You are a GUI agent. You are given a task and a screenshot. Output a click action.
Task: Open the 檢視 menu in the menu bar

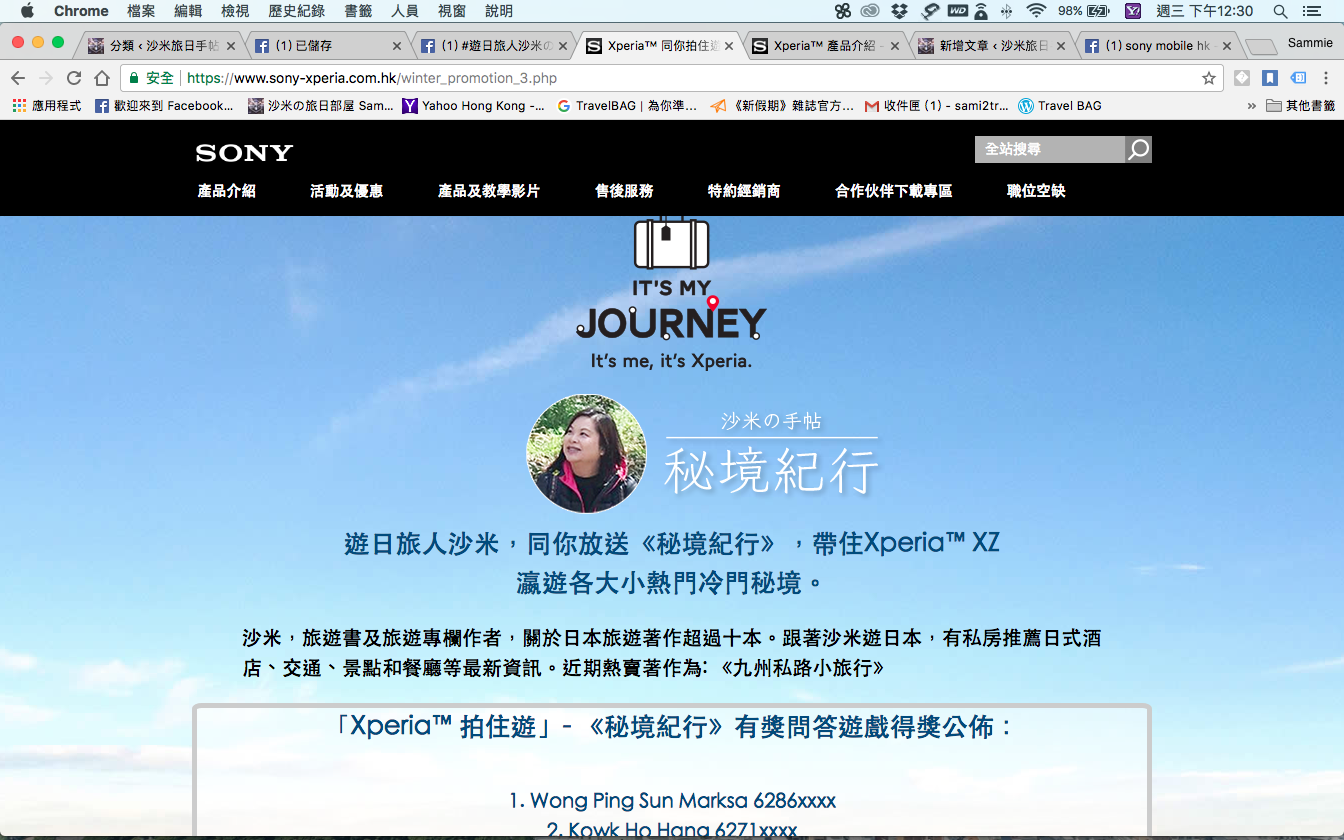pyautogui.click(x=235, y=11)
